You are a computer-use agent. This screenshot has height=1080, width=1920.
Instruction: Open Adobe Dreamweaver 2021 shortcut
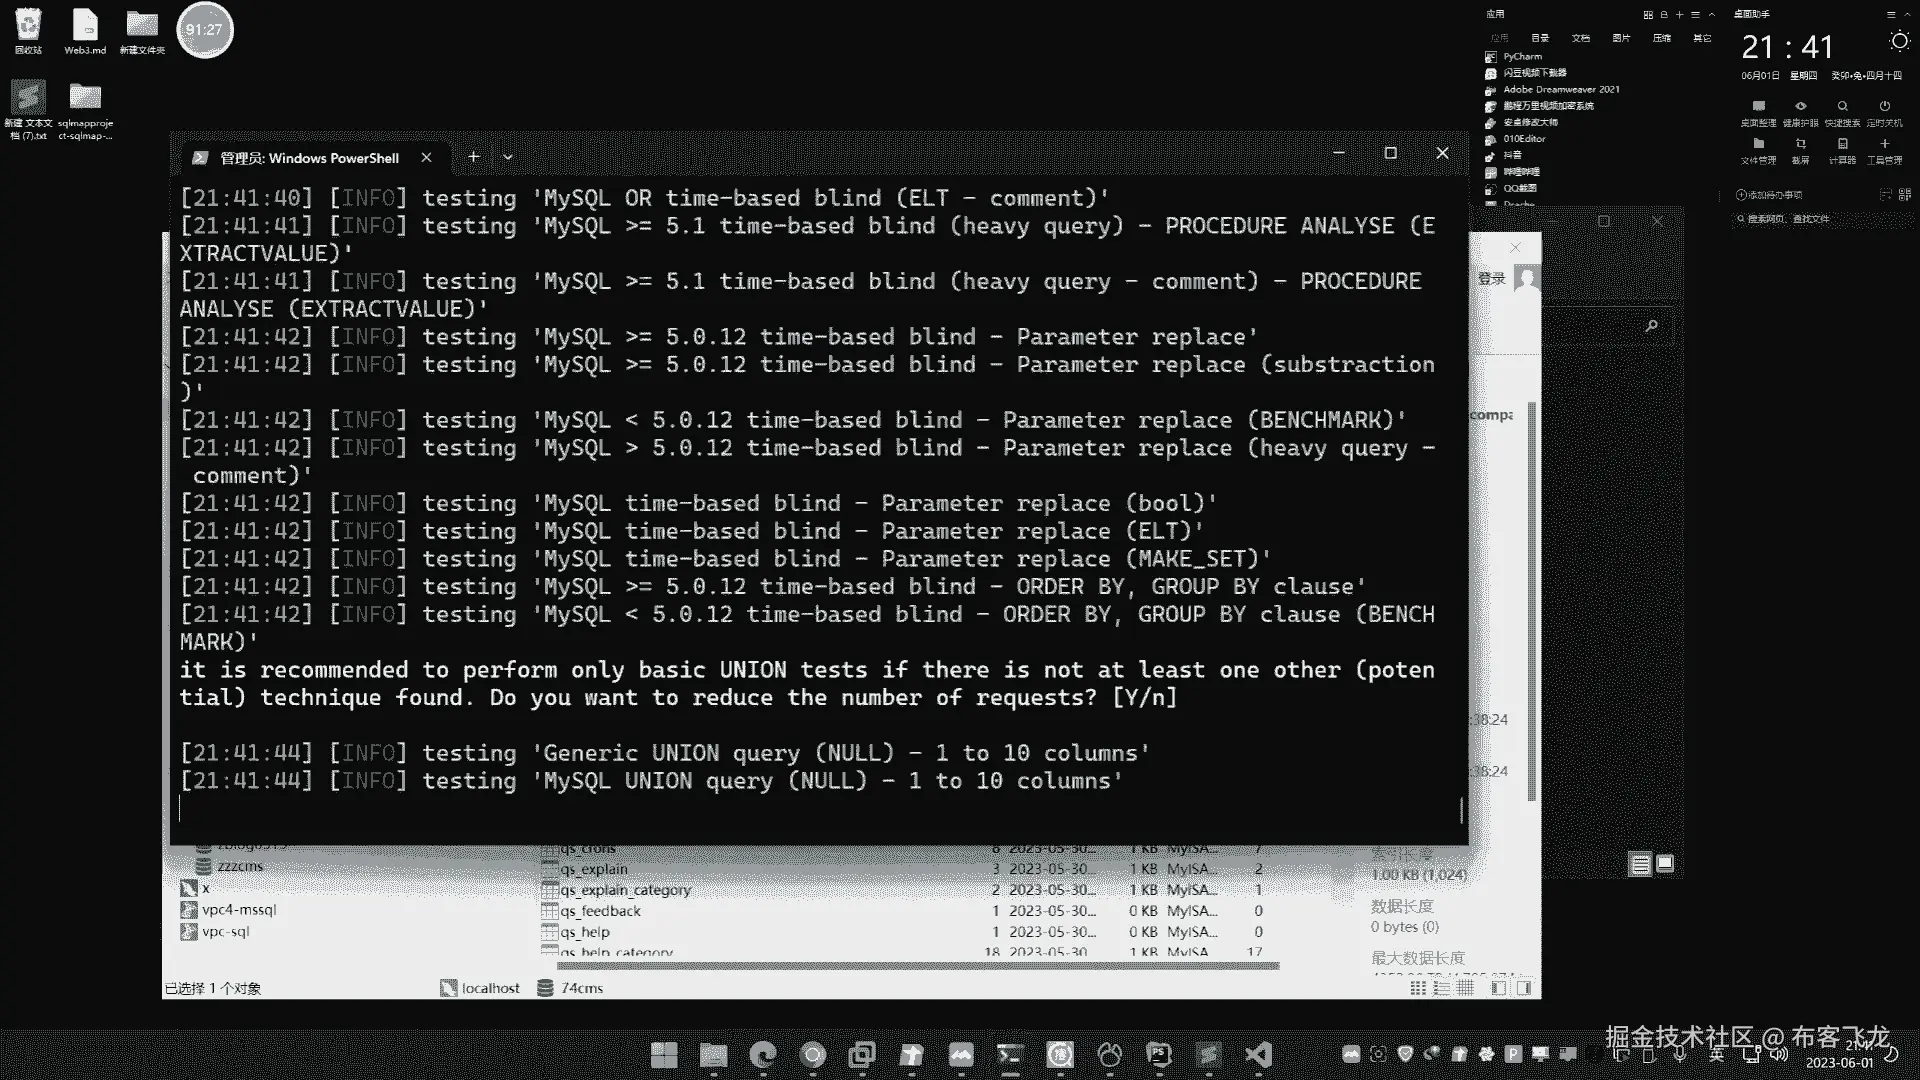pos(1560,90)
